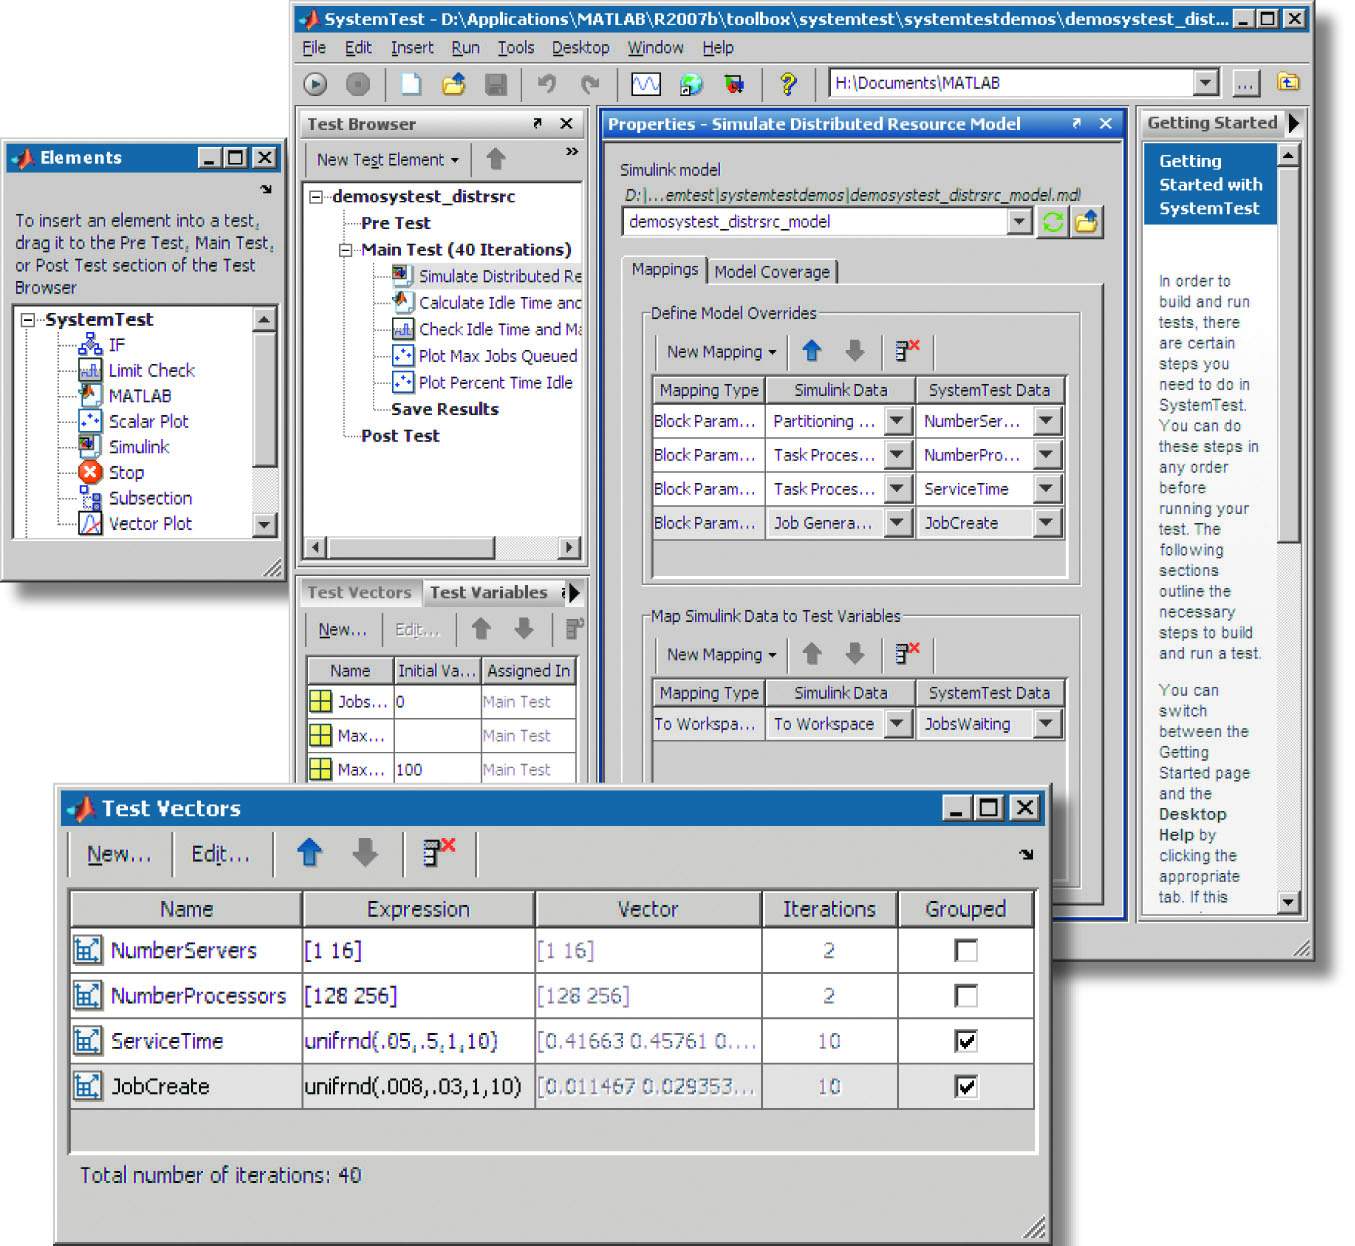Open the Scope plot viewer toolbar icon
This screenshot has height=1246, width=1355.
pyautogui.click(x=644, y=84)
